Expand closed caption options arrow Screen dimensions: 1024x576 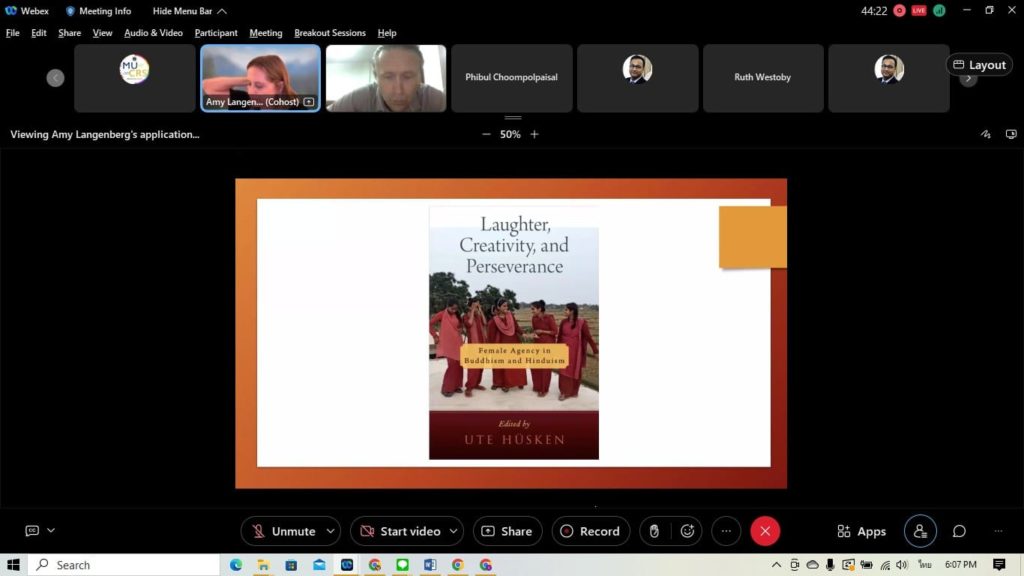pyautogui.click(x=51, y=530)
